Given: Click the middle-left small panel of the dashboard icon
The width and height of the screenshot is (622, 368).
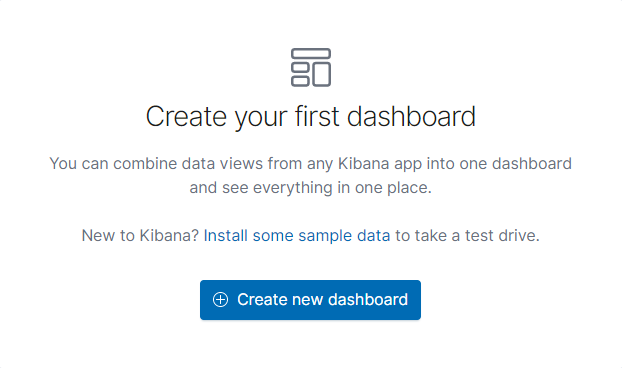Looking at the screenshot, I should point(300,67).
